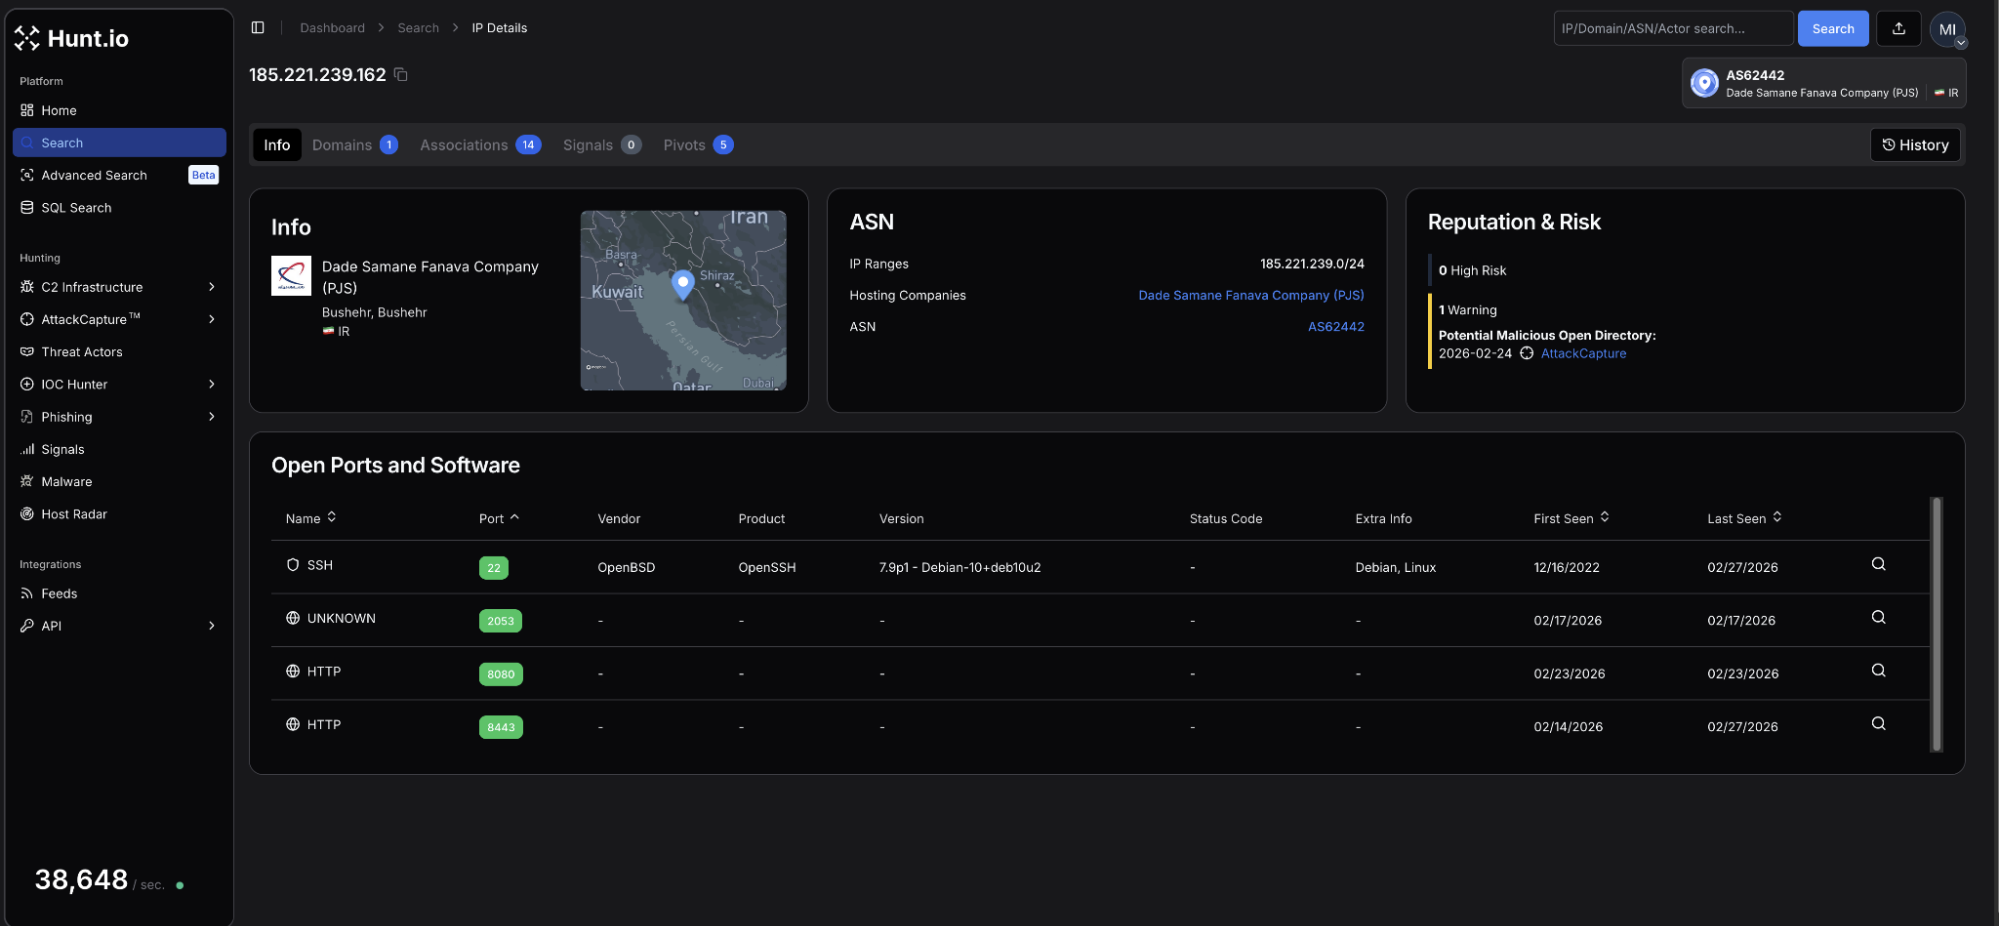Open the Threat Actors page
Screen dimensions: 1999x927
pyautogui.click(x=81, y=352)
